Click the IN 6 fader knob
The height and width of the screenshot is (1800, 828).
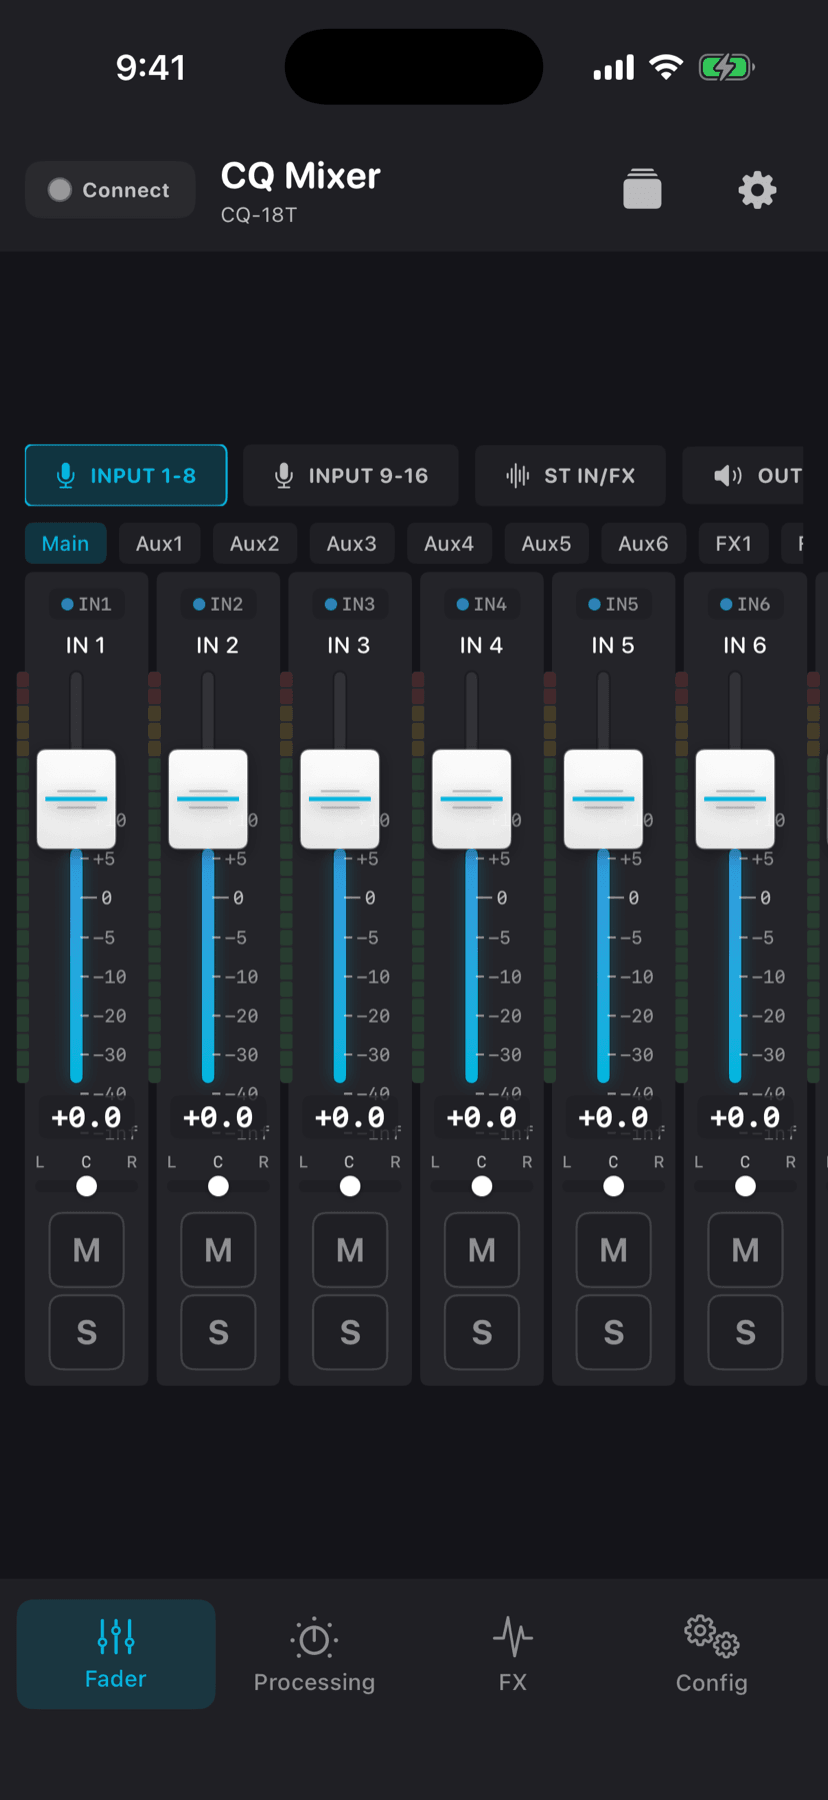point(735,799)
